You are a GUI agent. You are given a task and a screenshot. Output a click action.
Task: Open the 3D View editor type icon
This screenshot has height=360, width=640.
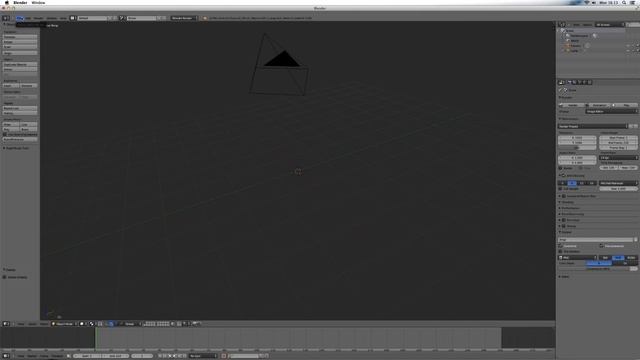(x=5, y=324)
